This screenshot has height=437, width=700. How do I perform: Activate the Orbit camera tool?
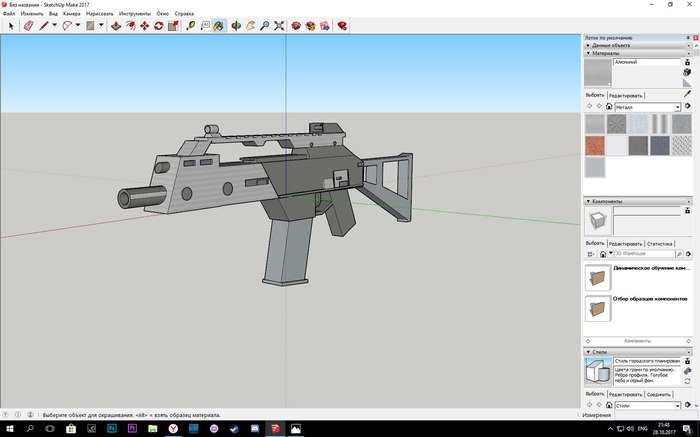pyautogui.click(x=235, y=26)
